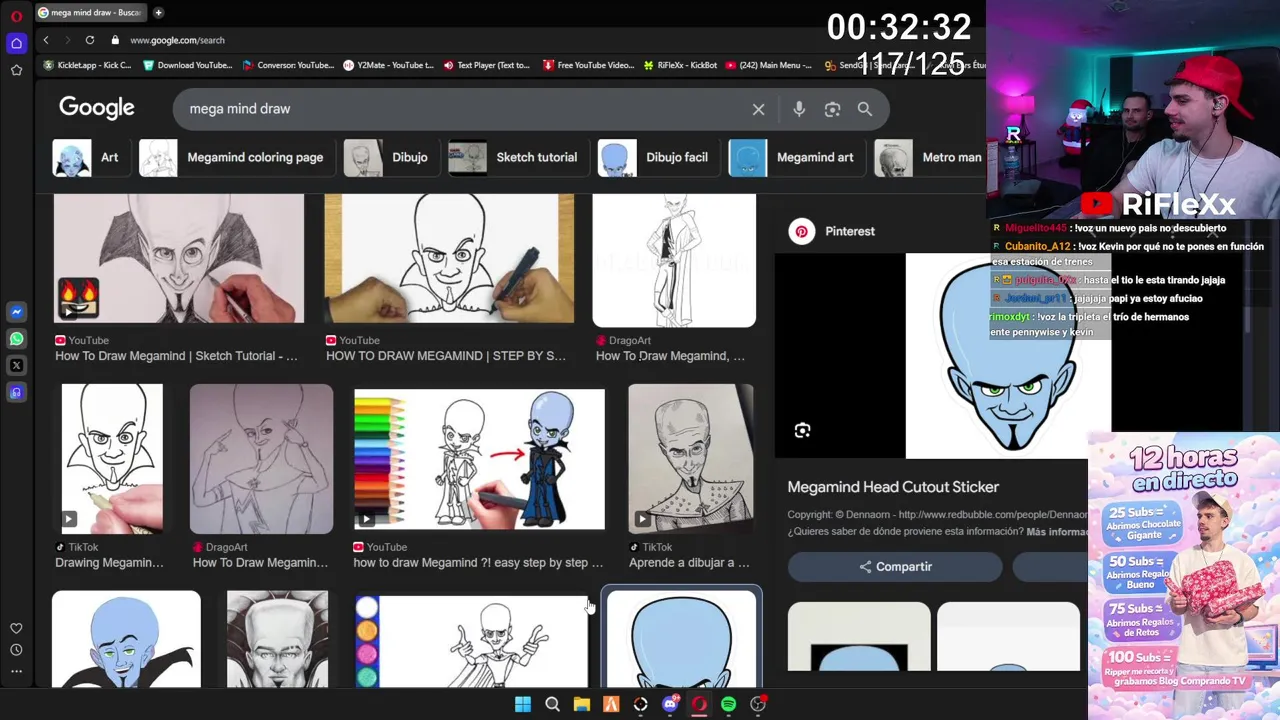Open the Windows Start menu
This screenshot has height=720, width=1280.
[x=522, y=705]
